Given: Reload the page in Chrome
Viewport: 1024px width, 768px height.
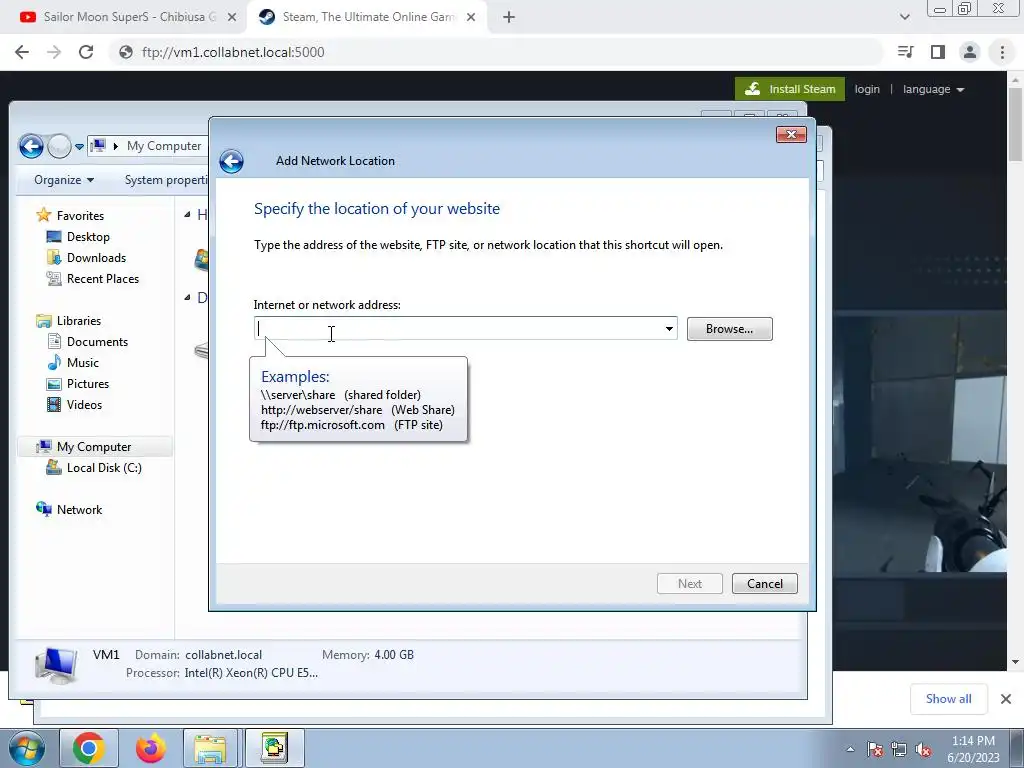Looking at the screenshot, I should (x=86, y=52).
